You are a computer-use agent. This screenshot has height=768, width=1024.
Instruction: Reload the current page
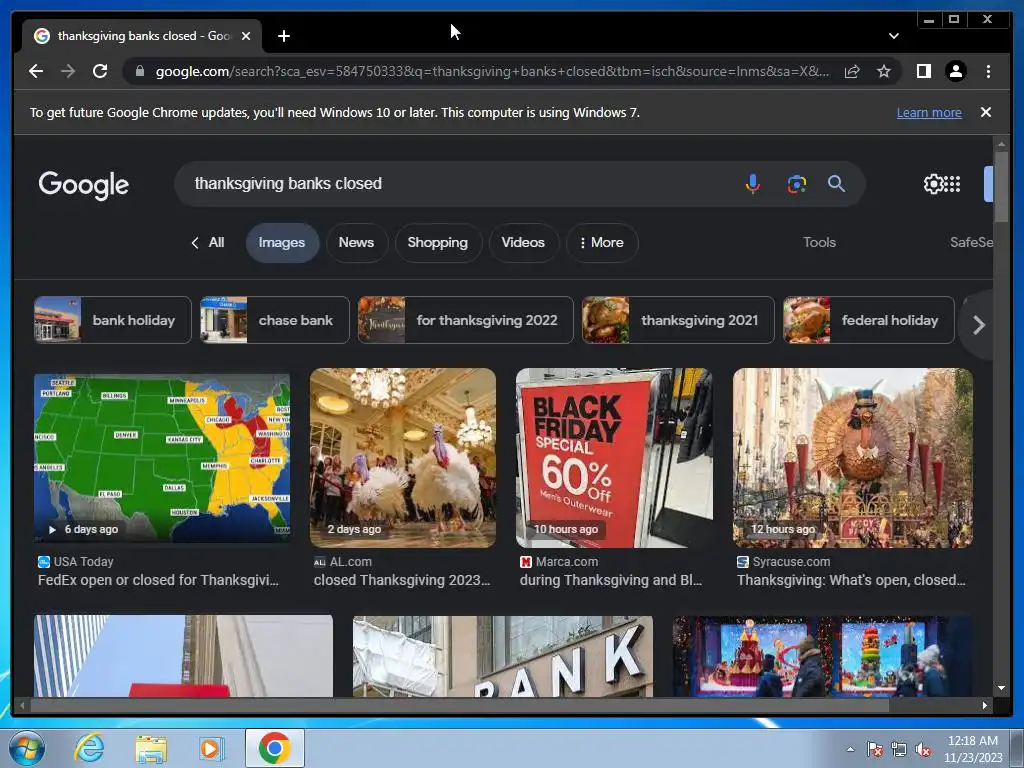[100, 71]
